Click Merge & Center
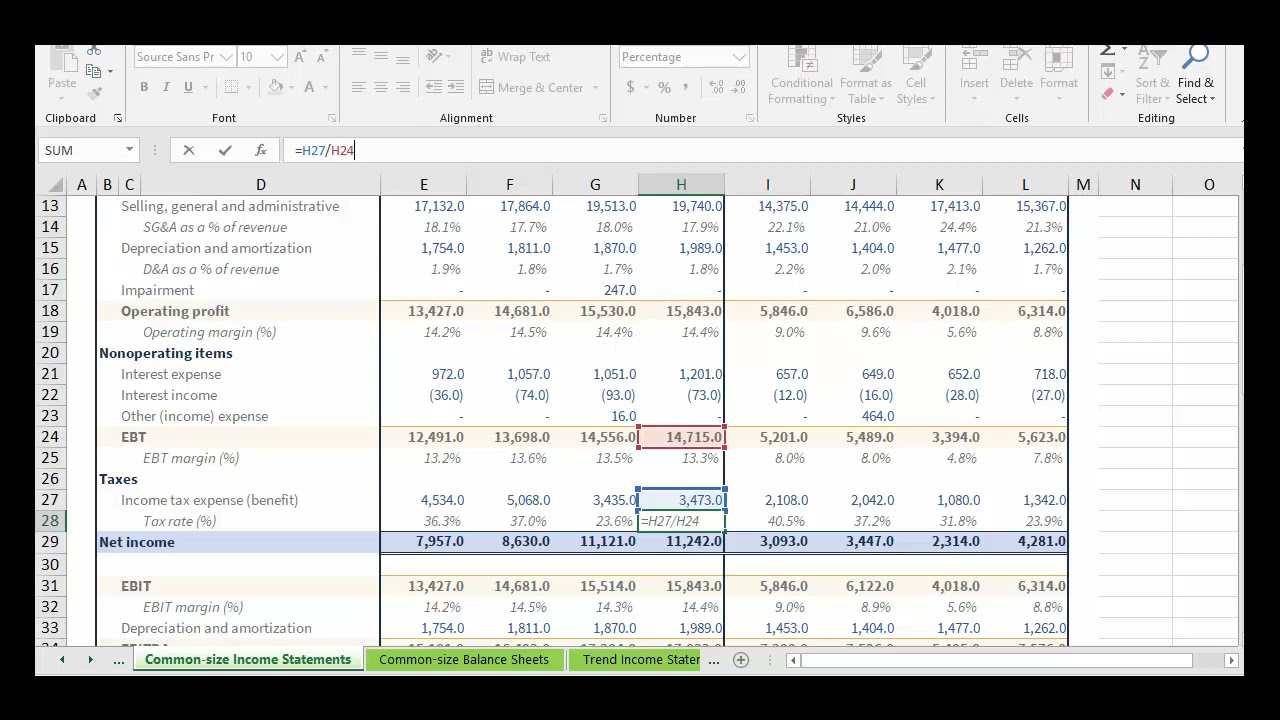This screenshot has width=1280, height=720. (531, 87)
